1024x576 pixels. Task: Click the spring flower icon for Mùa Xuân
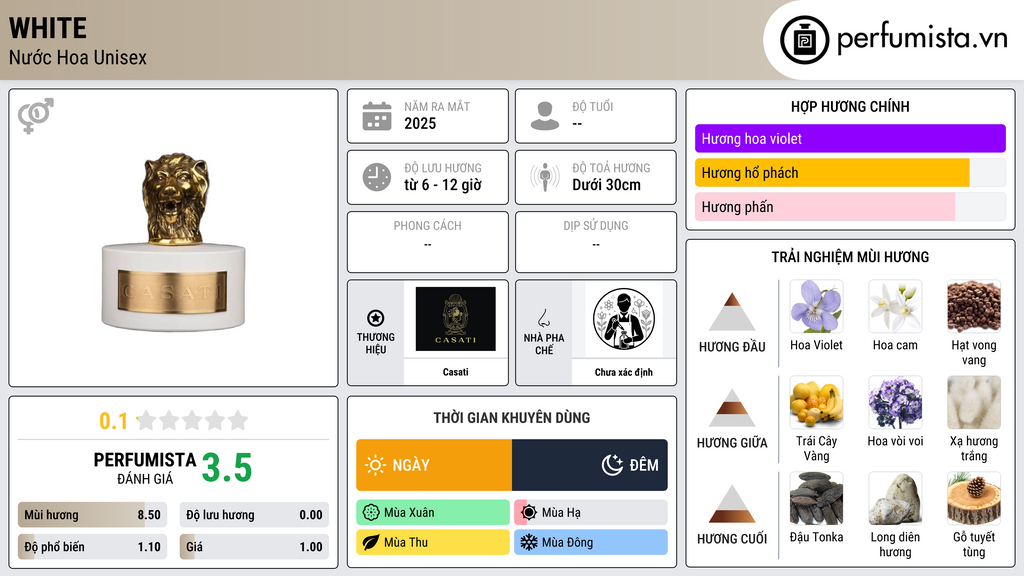click(371, 513)
